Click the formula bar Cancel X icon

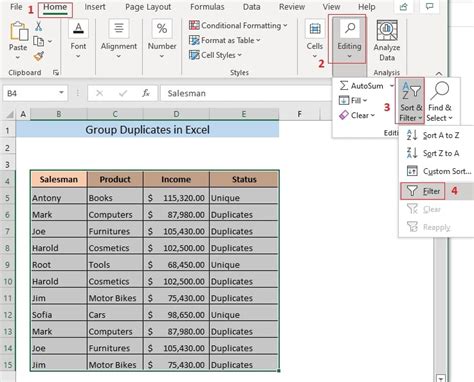(x=99, y=93)
